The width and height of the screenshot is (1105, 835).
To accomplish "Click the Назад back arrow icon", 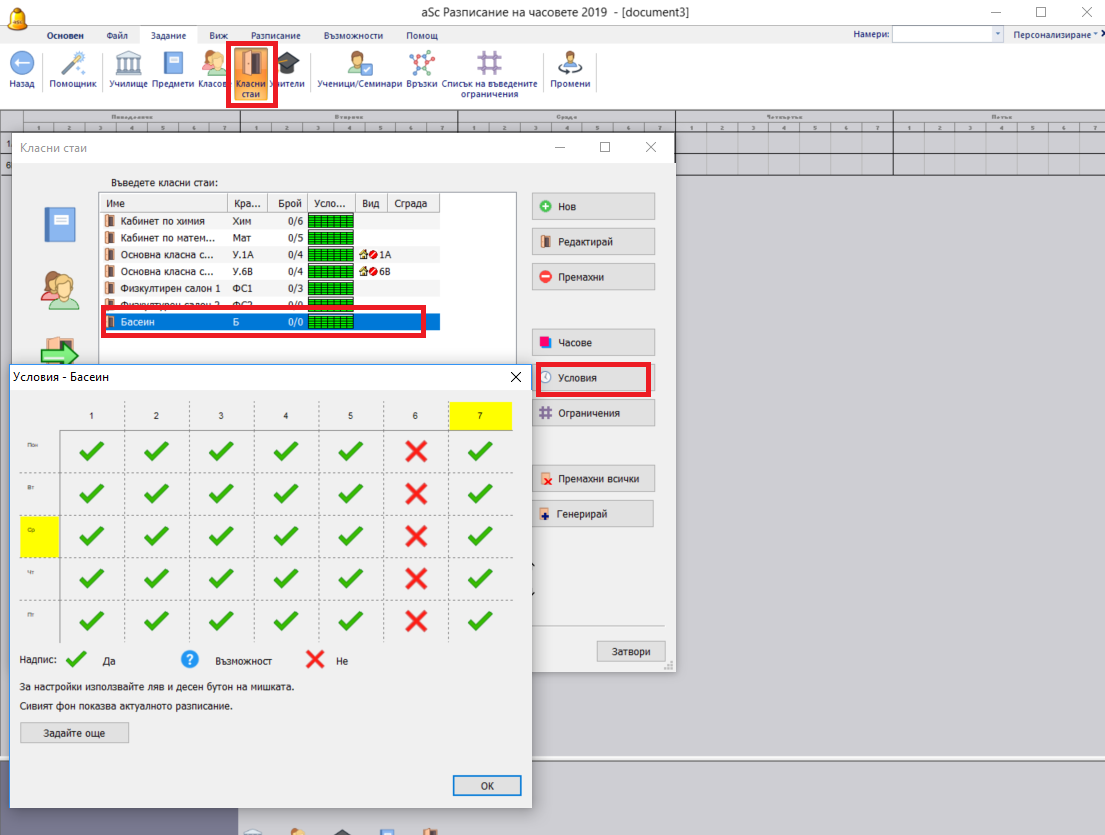I will click(x=21, y=64).
